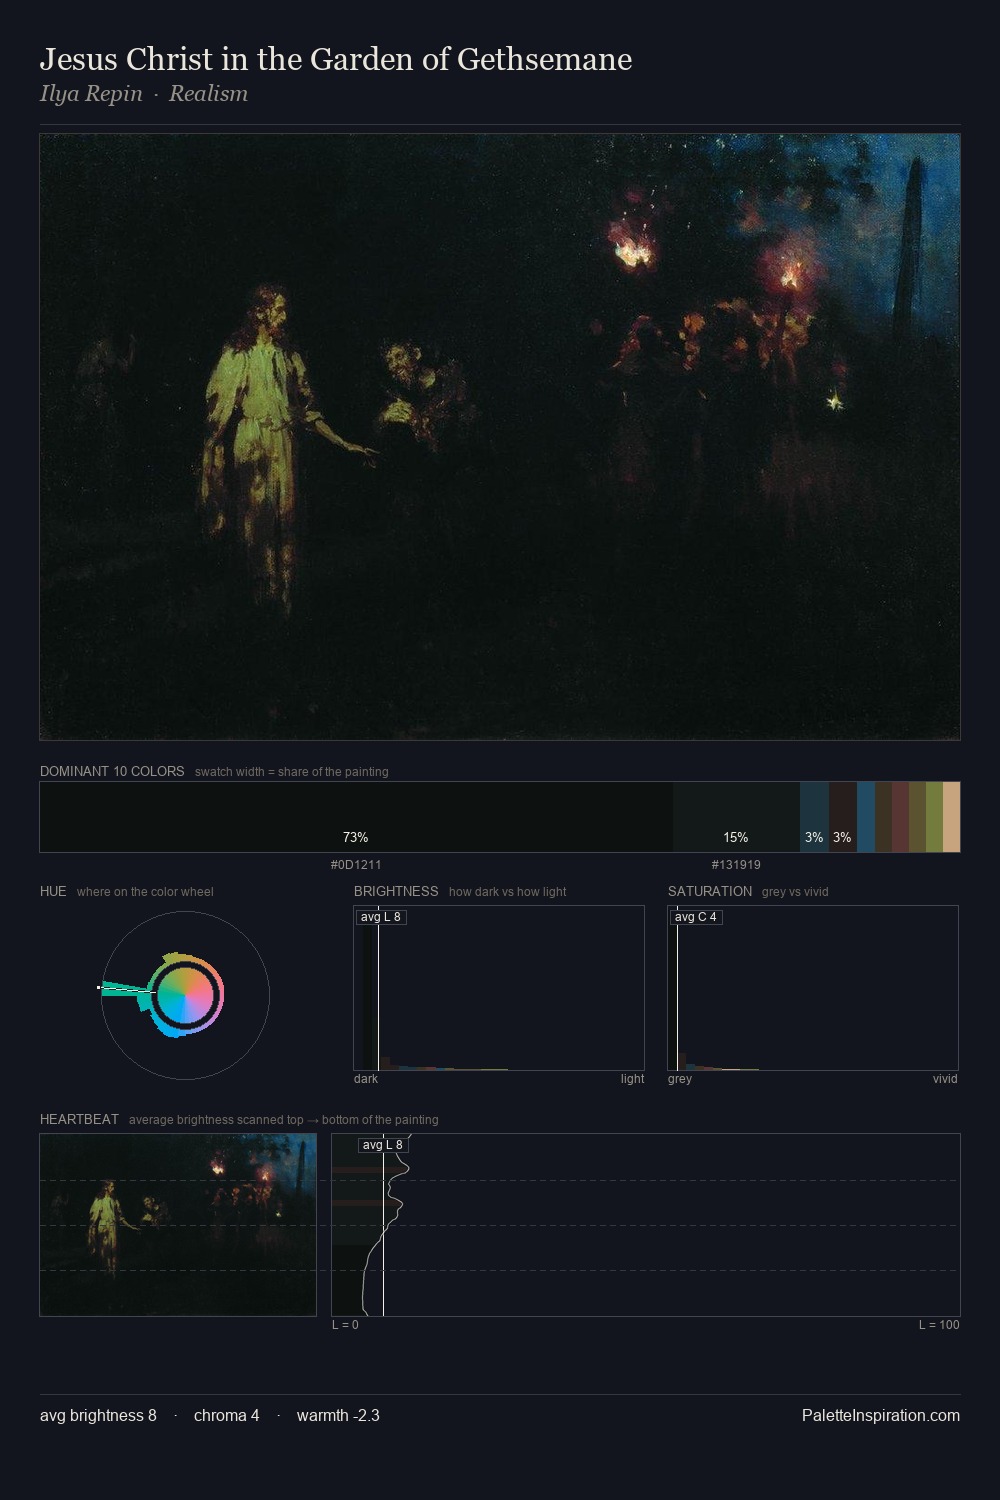Screen dimensions: 1000x1500
Task: Click the 'dark' brightness axis label
Action: point(366,1079)
